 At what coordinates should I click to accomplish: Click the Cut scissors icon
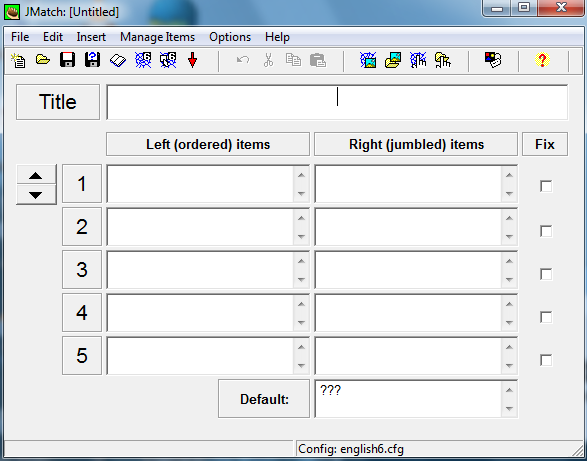[268, 60]
